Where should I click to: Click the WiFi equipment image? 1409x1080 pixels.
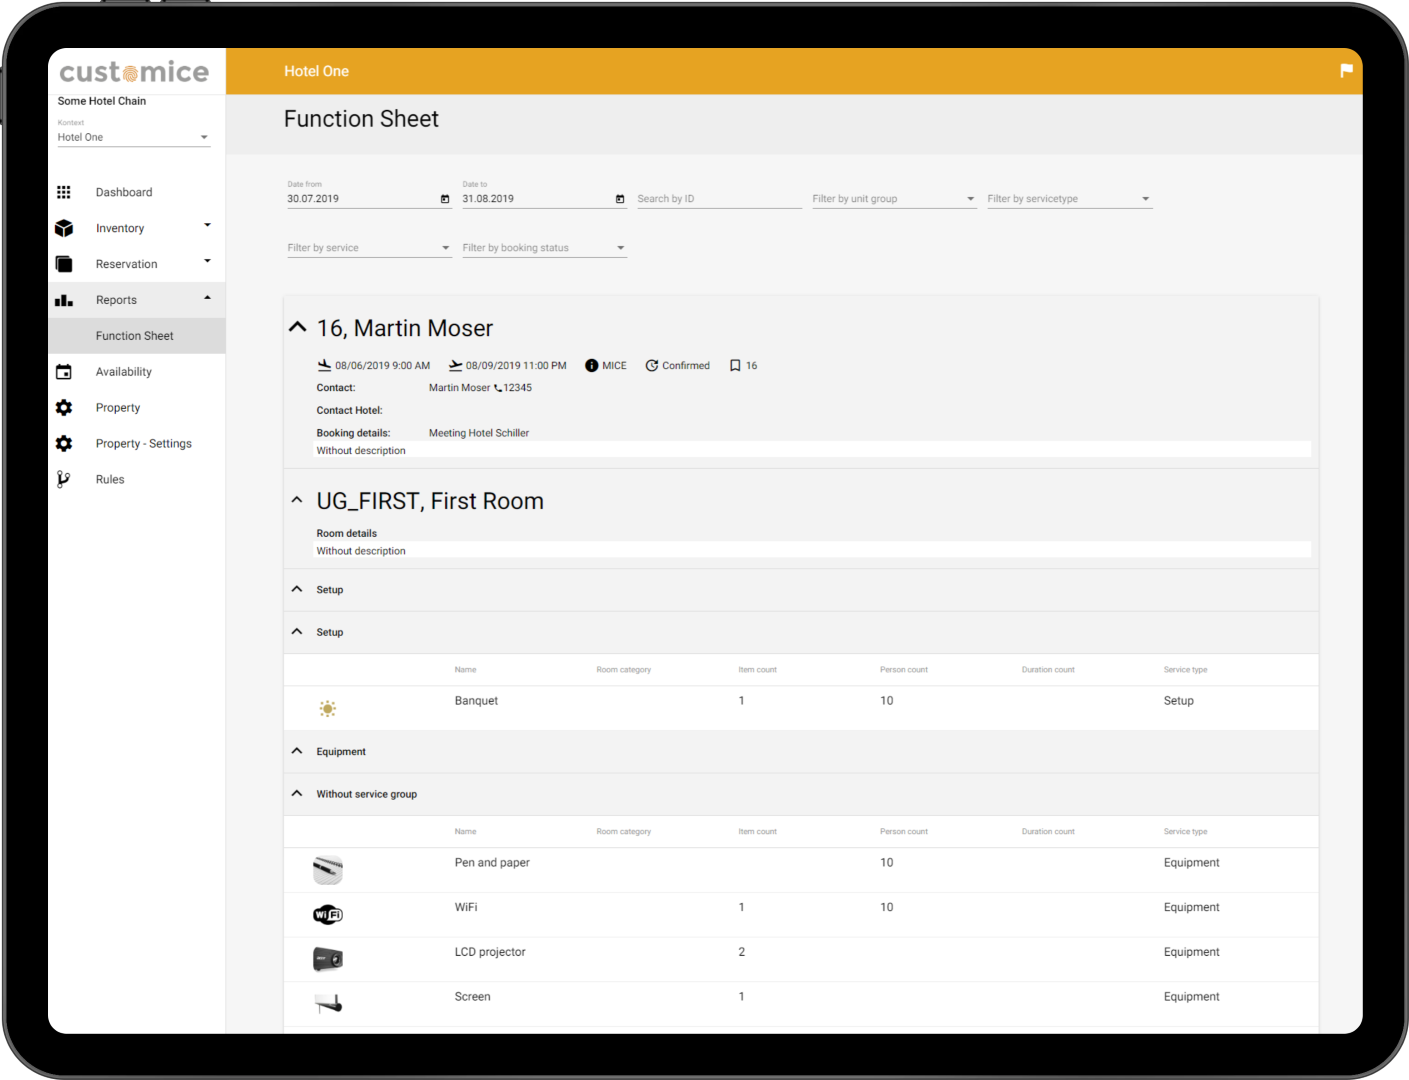click(328, 914)
